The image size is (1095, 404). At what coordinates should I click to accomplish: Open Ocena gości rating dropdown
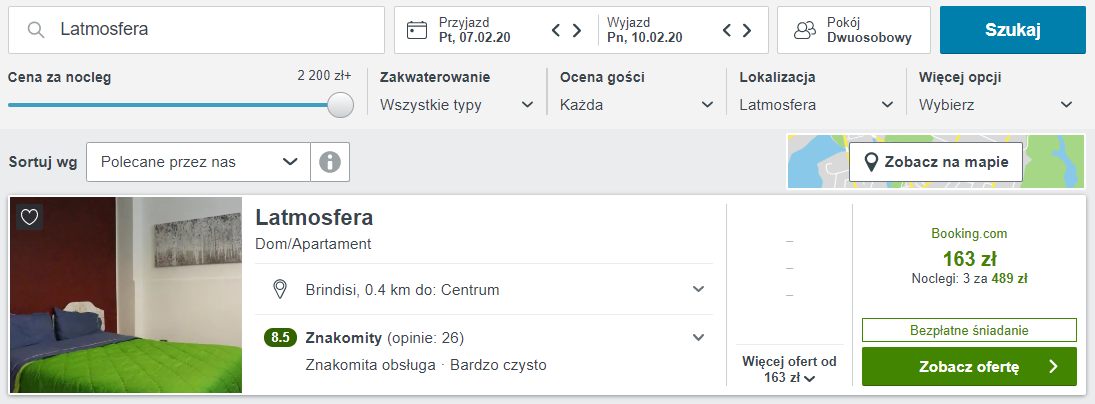pos(637,104)
